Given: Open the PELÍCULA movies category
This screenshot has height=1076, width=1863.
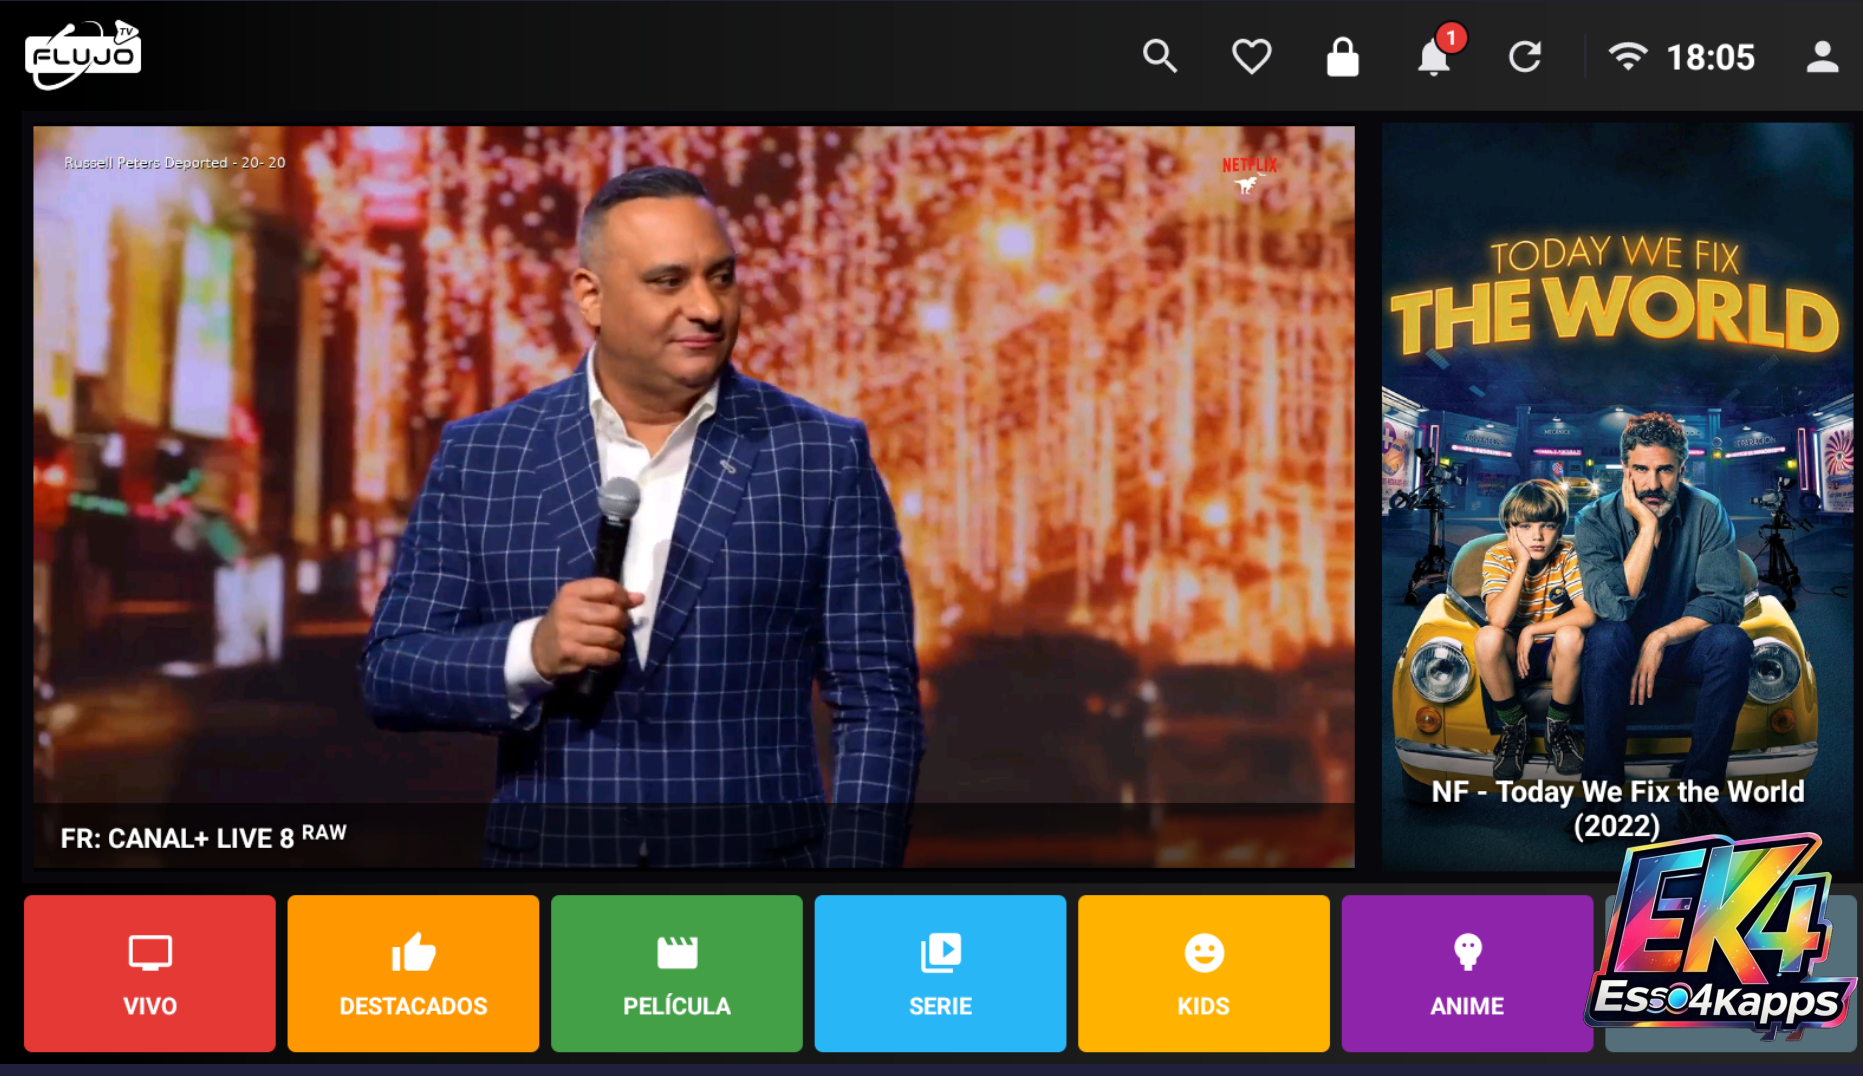Looking at the screenshot, I should 677,973.
